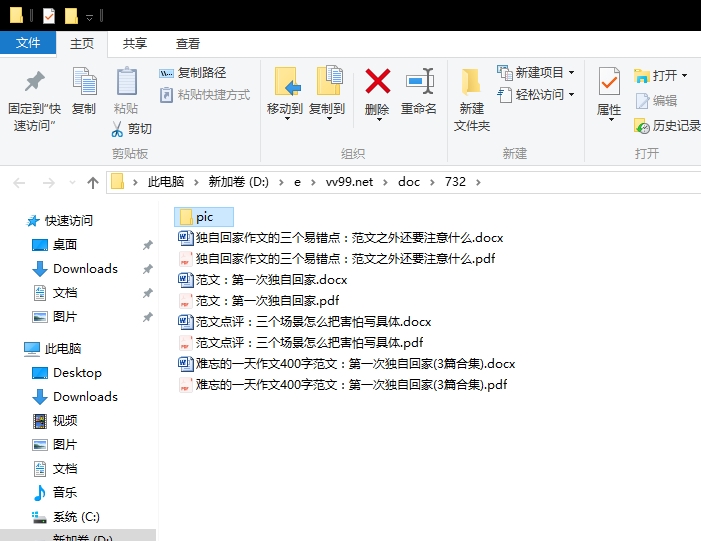Open pinned Downloads under Quick access
Viewport: 701px width, 541px height.
tap(75, 269)
